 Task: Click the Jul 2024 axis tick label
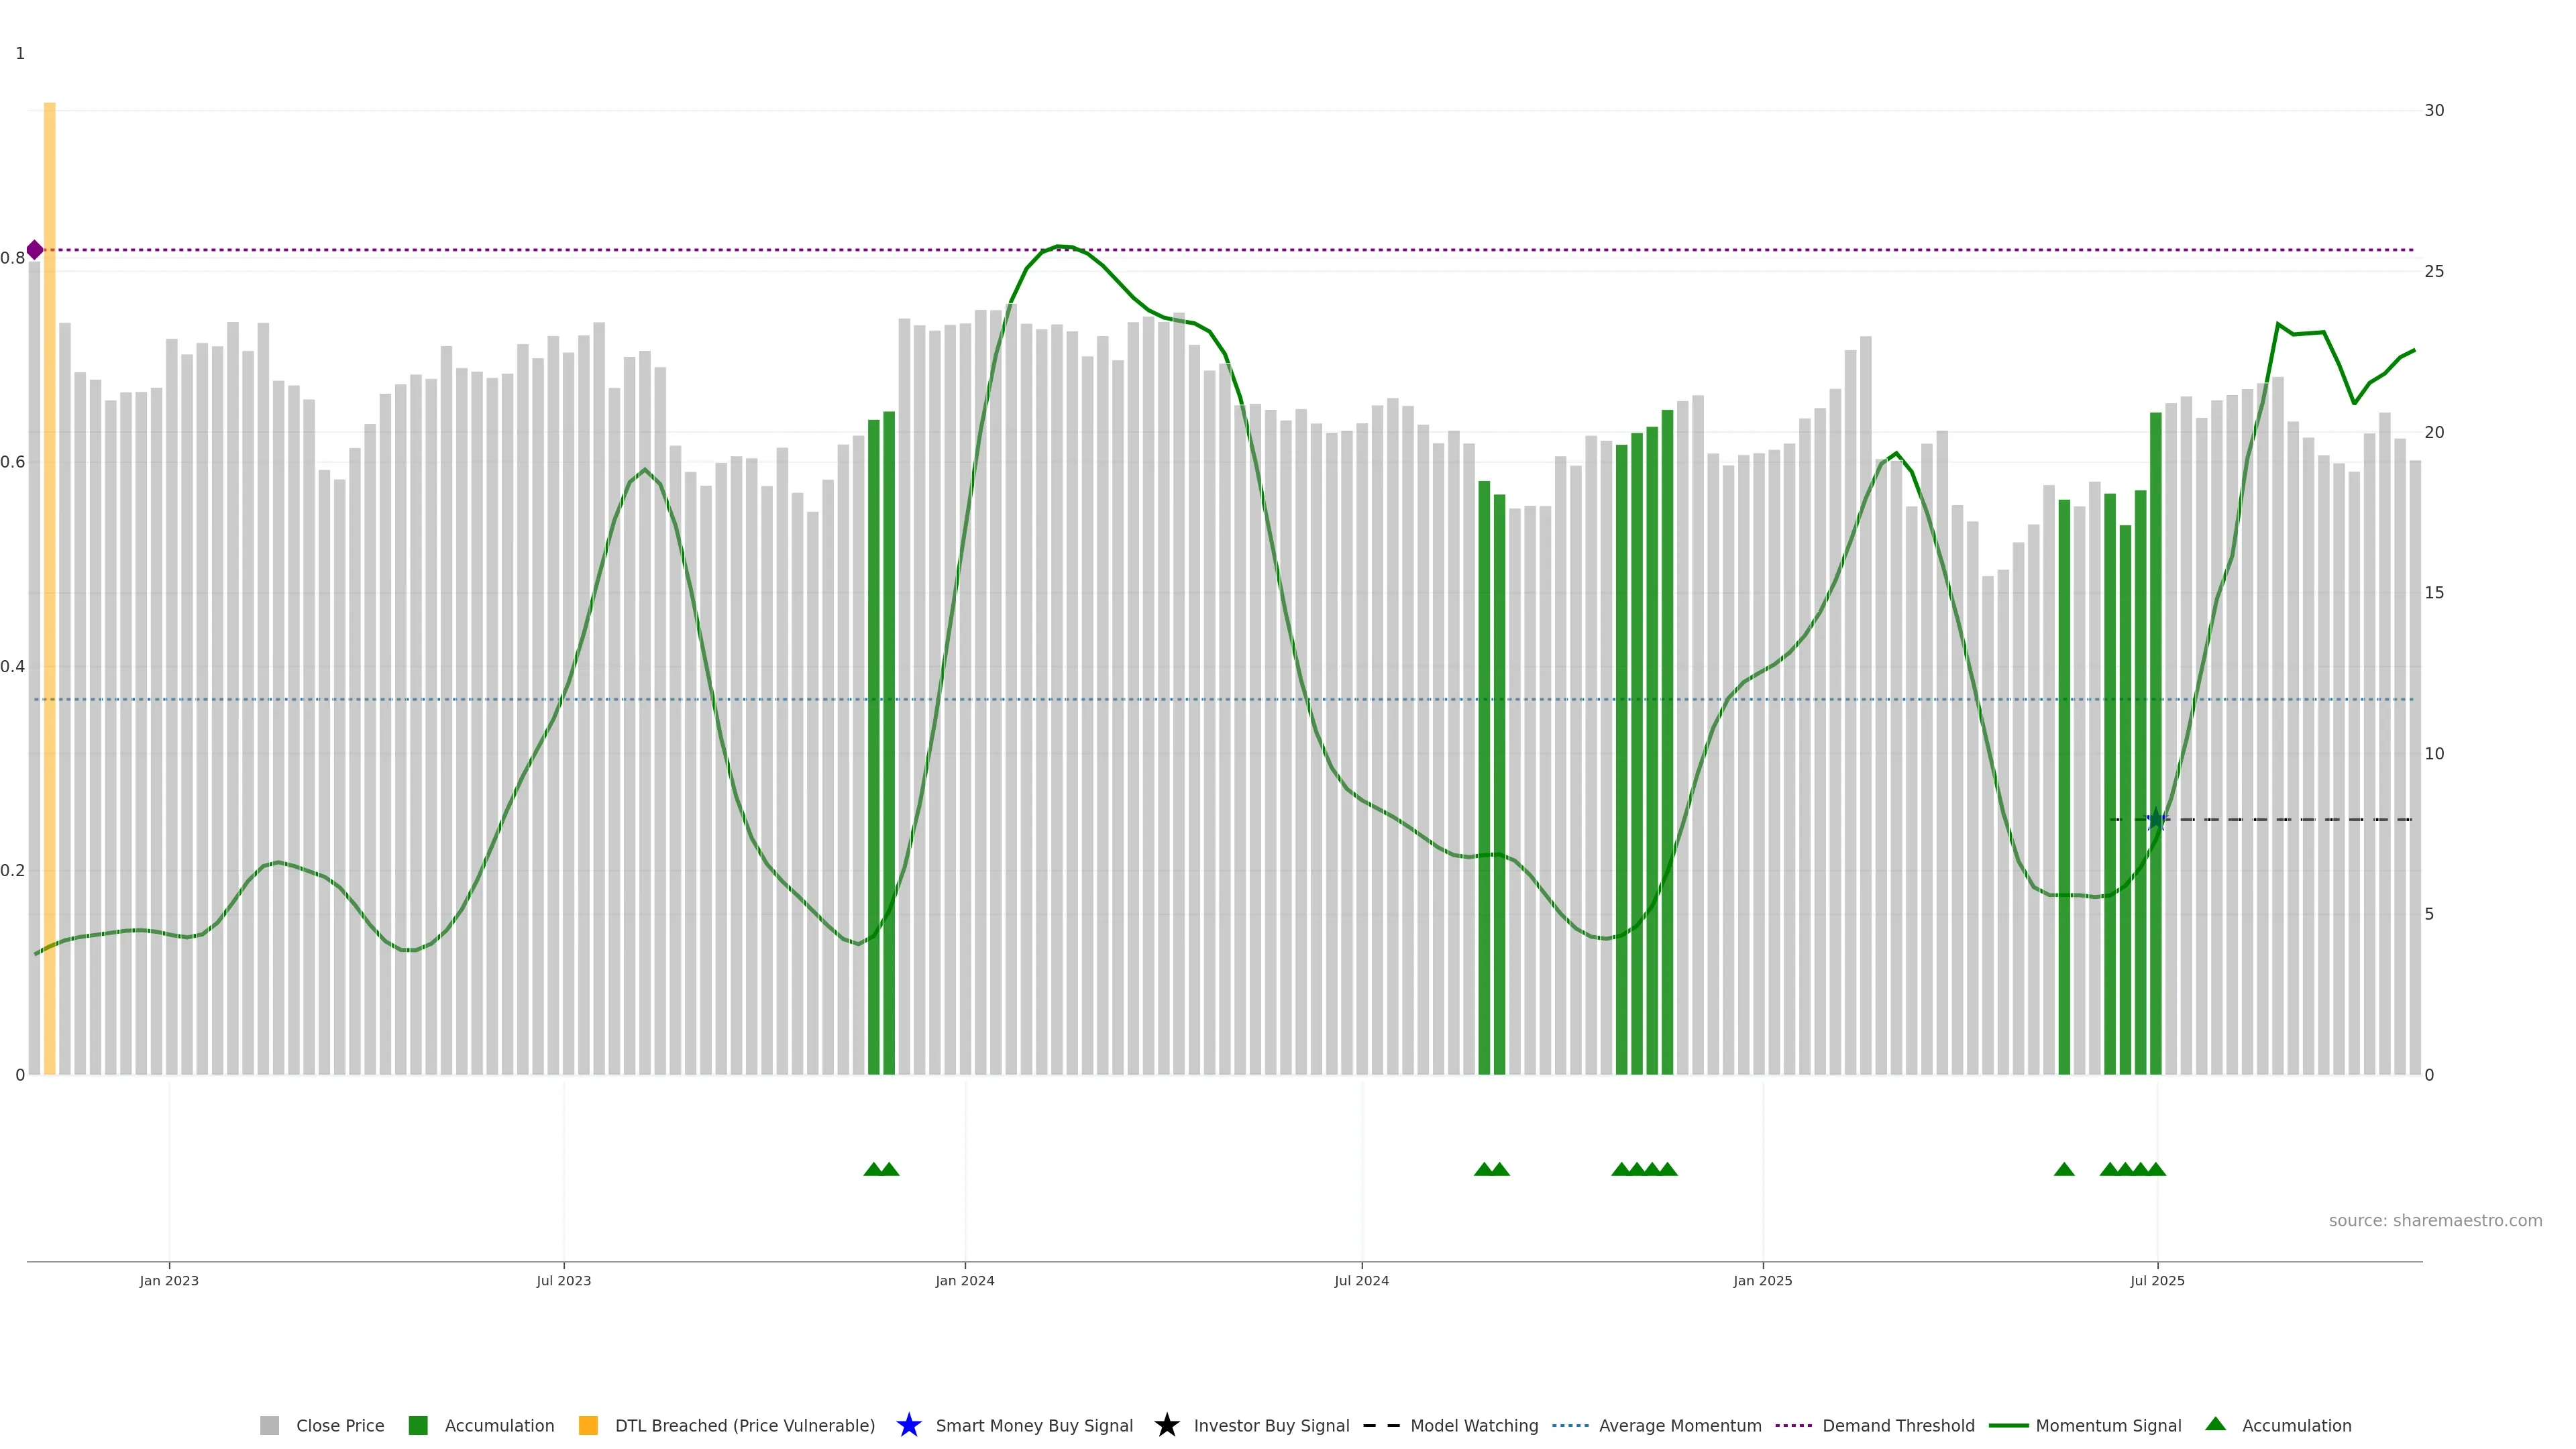tap(1361, 1280)
